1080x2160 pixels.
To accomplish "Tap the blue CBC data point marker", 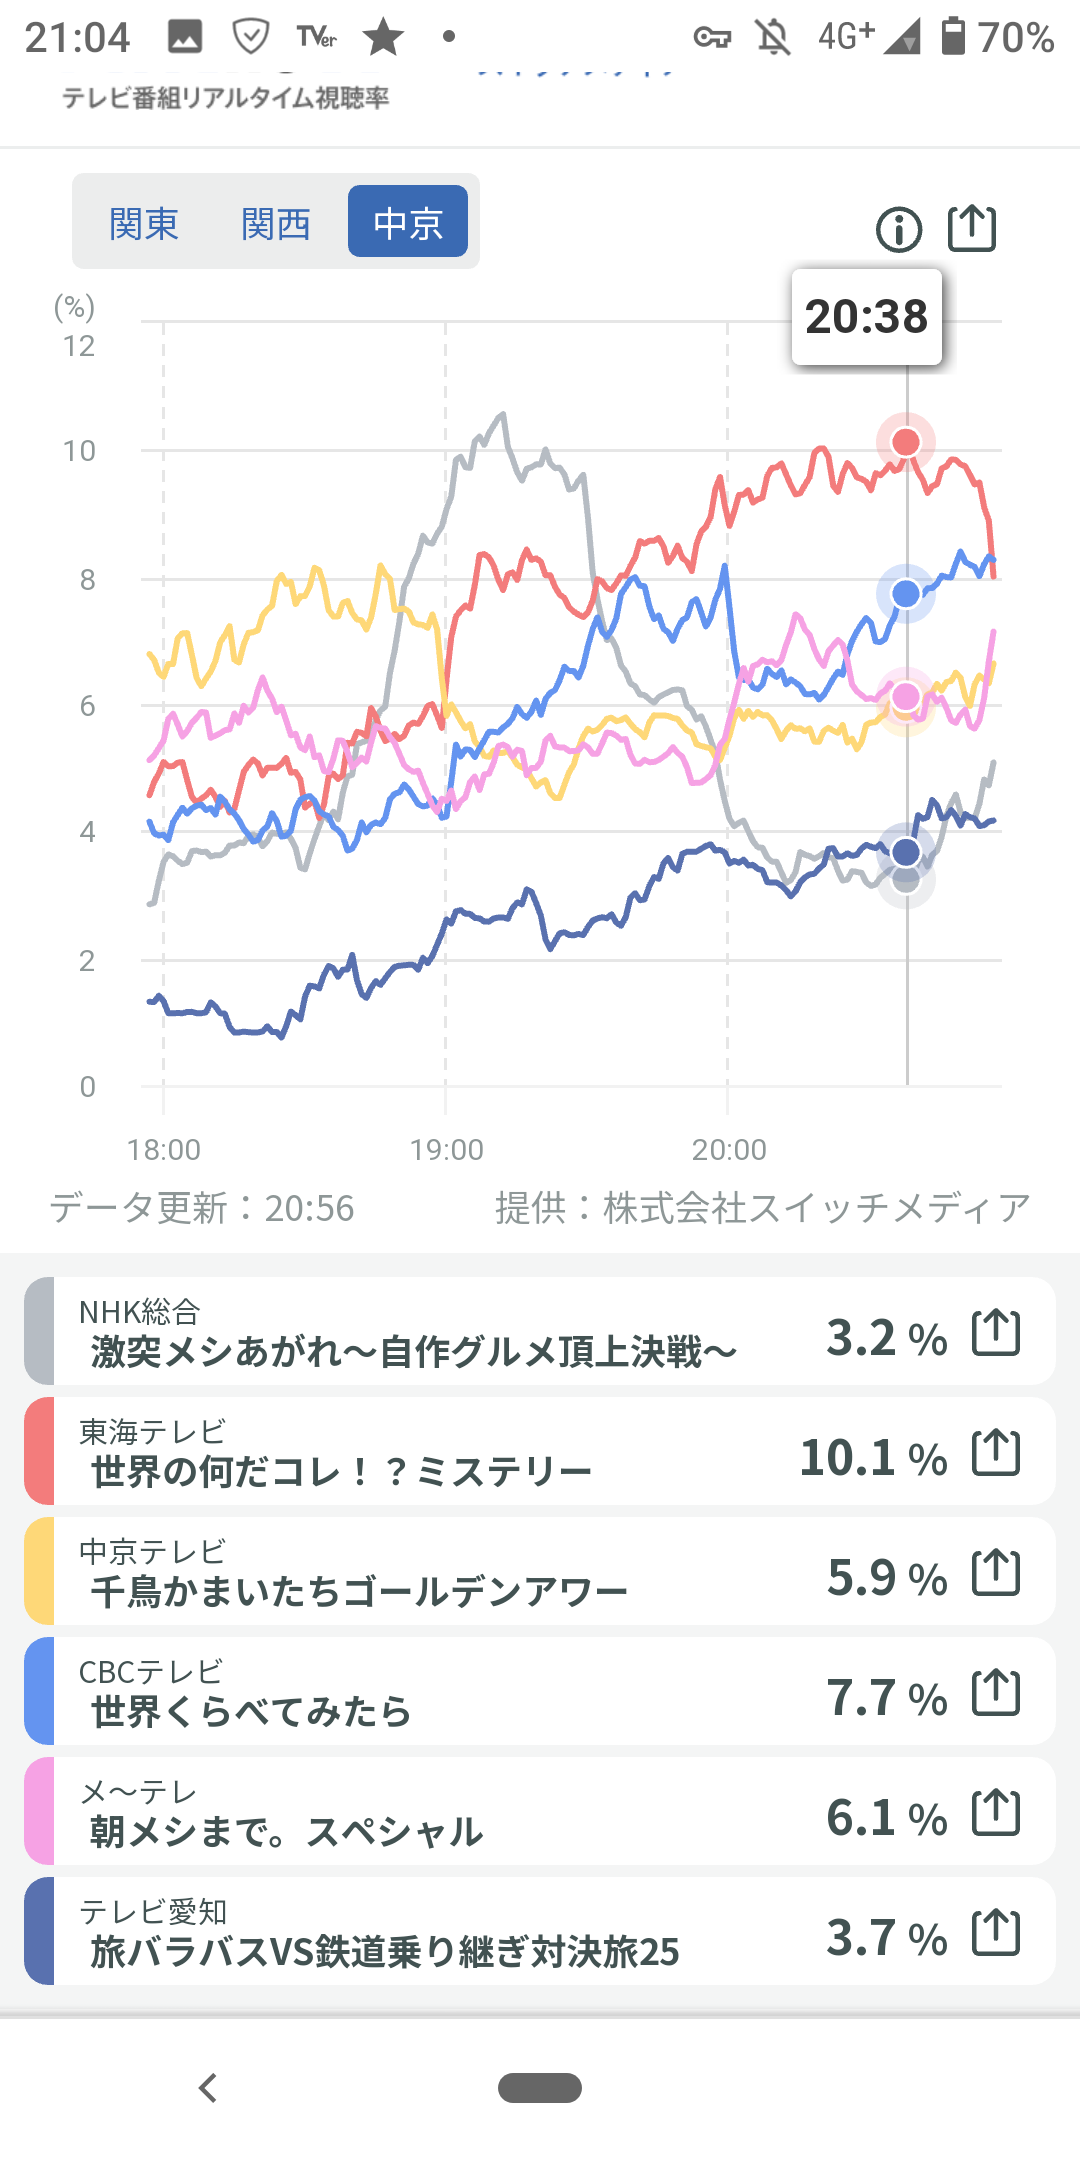I will pyautogui.click(x=906, y=594).
